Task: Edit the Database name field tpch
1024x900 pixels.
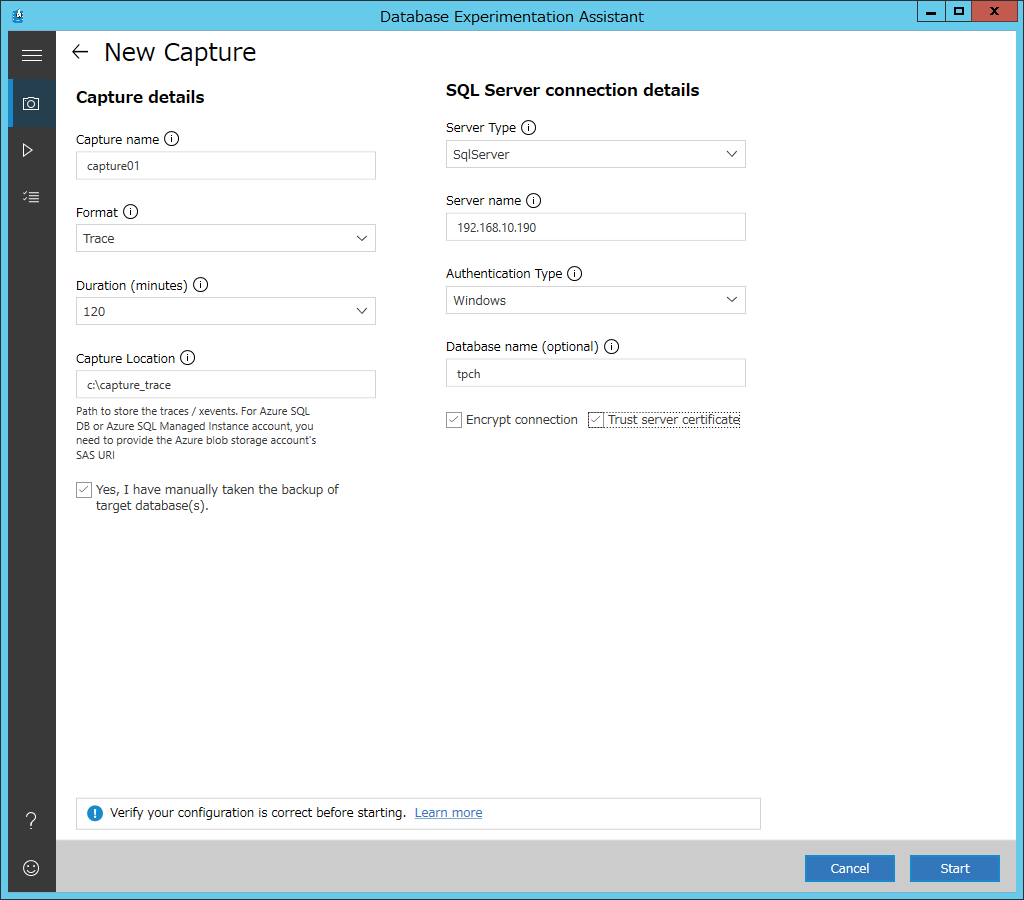Action: (596, 374)
